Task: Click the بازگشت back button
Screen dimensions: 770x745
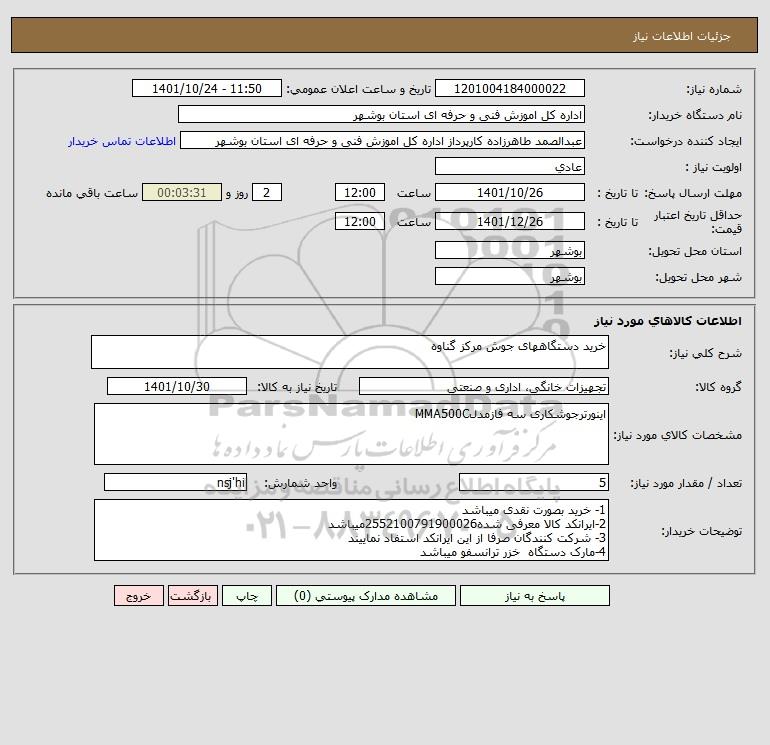Action: pyautogui.click(x=192, y=596)
